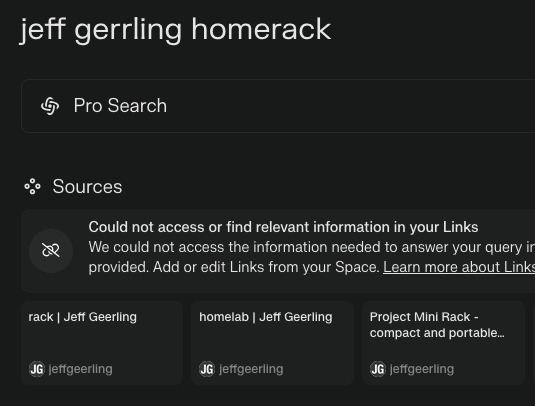This screenshot has width=535, height=406.
Task: Click jeffgeerling domain under rack card
Action: pos(81,369)
